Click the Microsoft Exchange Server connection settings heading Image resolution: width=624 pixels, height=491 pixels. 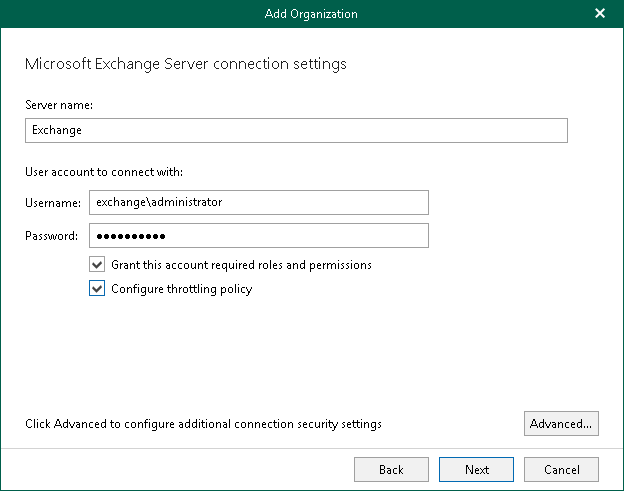(x=185, y=64)
